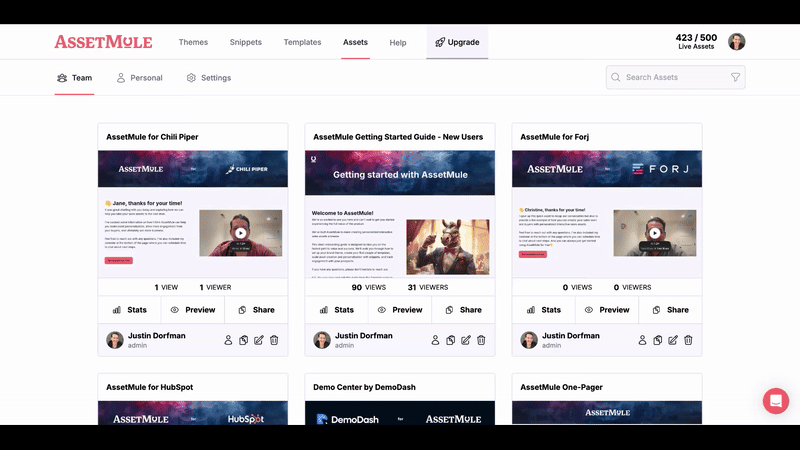This screenshot has height=450, width=800.
Task: Click the Forj card banner
Action: [x=607, y=169]
